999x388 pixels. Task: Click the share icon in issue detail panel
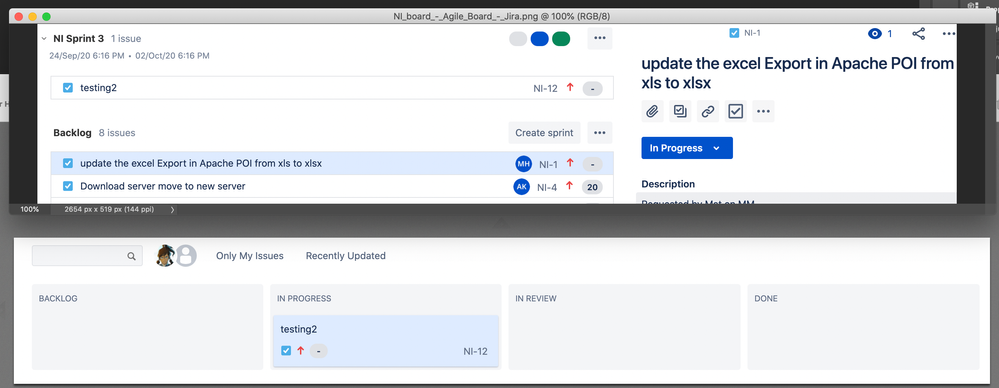[x=918, y=34]
